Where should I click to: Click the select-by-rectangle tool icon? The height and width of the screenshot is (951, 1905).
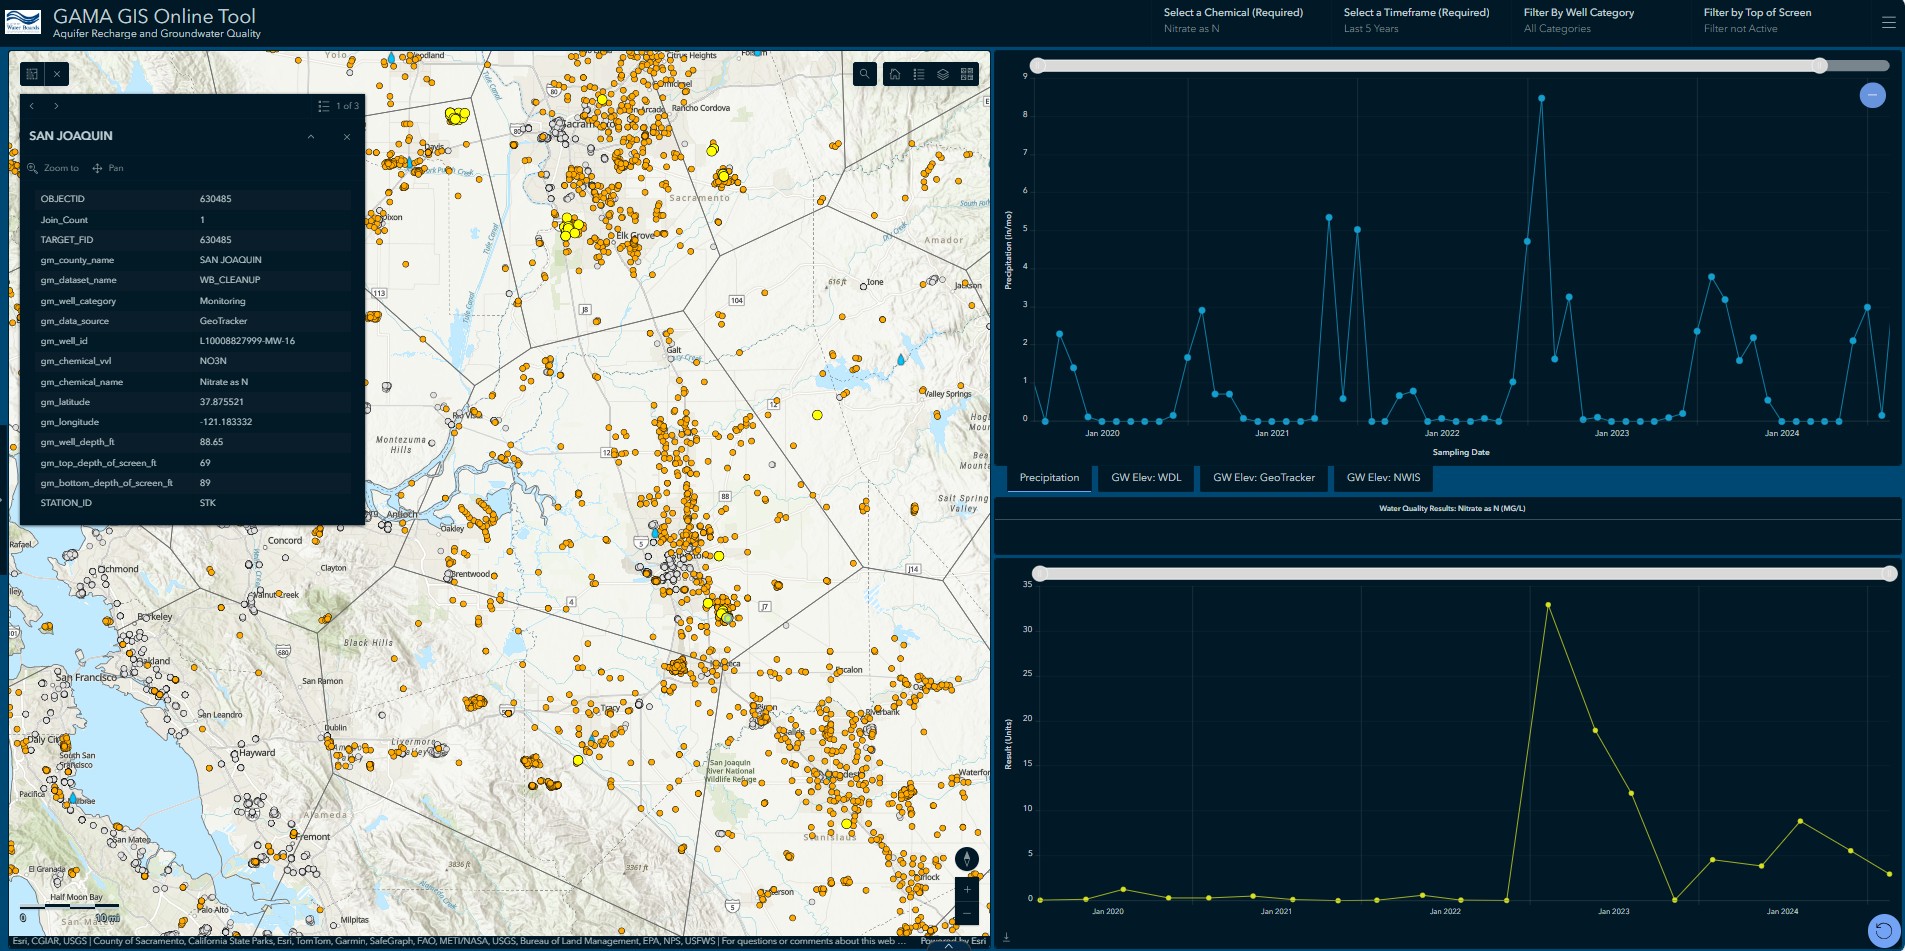(x=32, y=74)
